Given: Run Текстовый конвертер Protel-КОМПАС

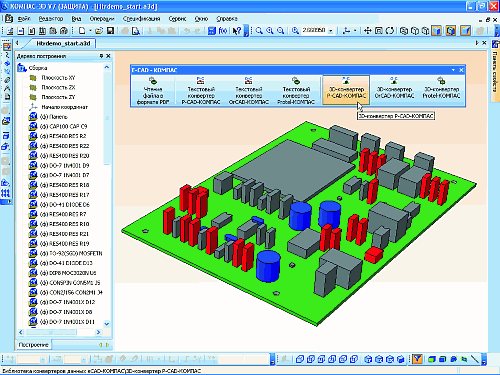Looking at the screenshot, I should 296,91.
